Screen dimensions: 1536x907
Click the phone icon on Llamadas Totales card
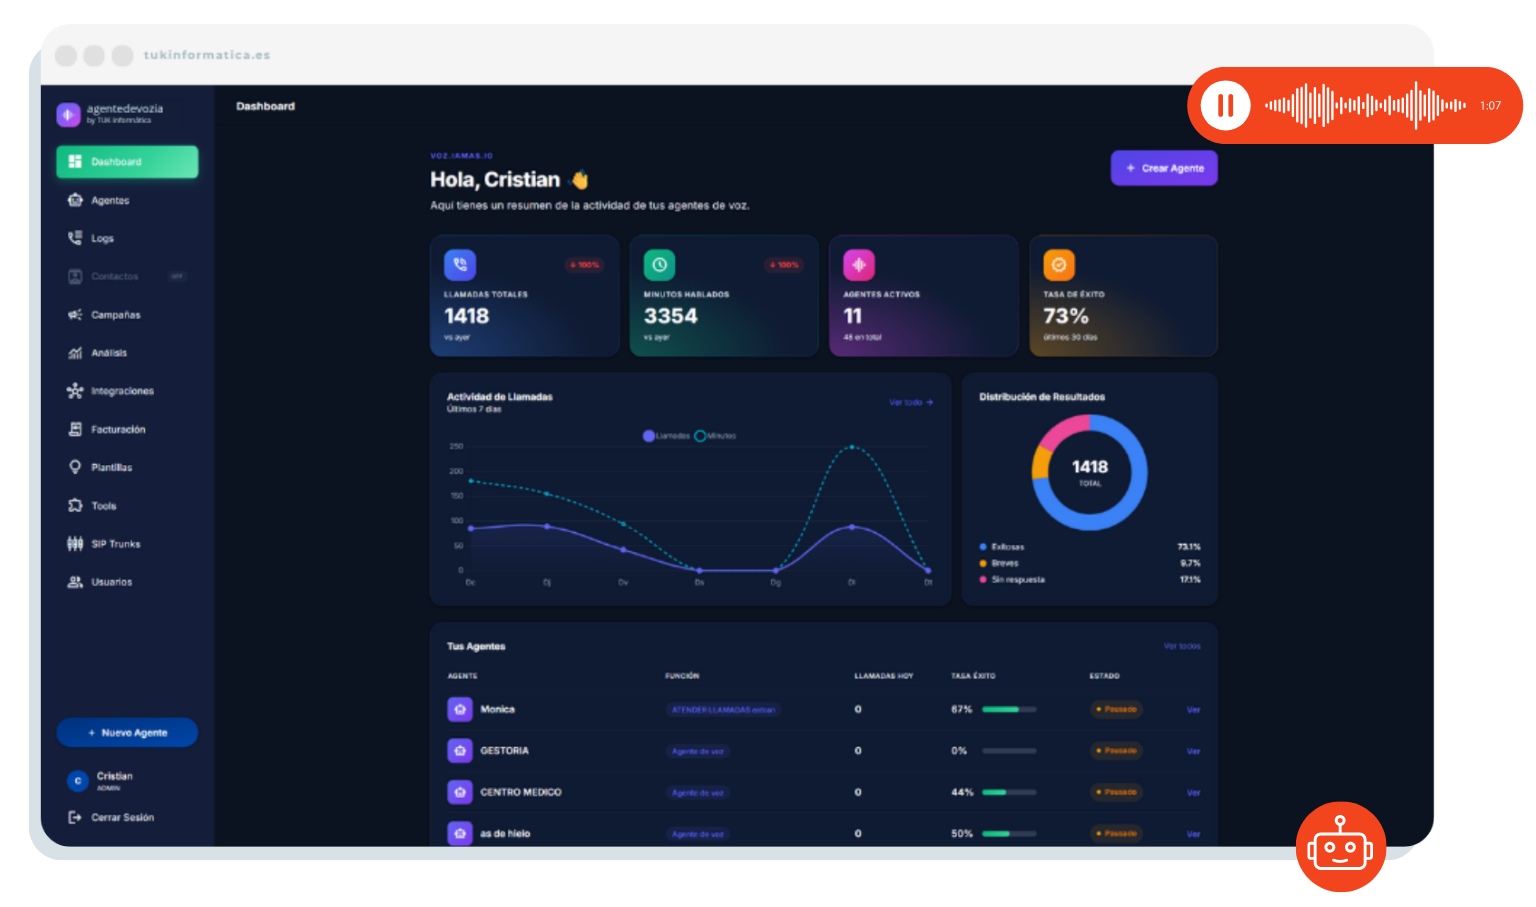pos(460,265)
